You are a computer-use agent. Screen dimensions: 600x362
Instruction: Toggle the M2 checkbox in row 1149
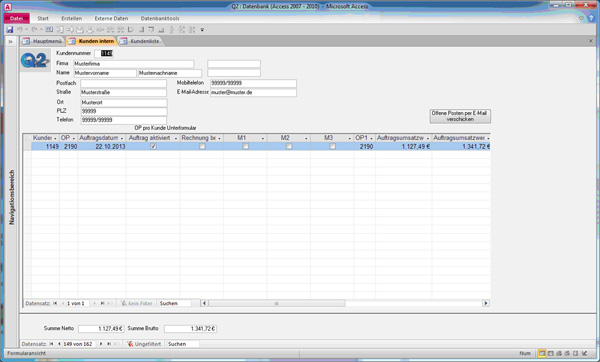tap(289, 146)
